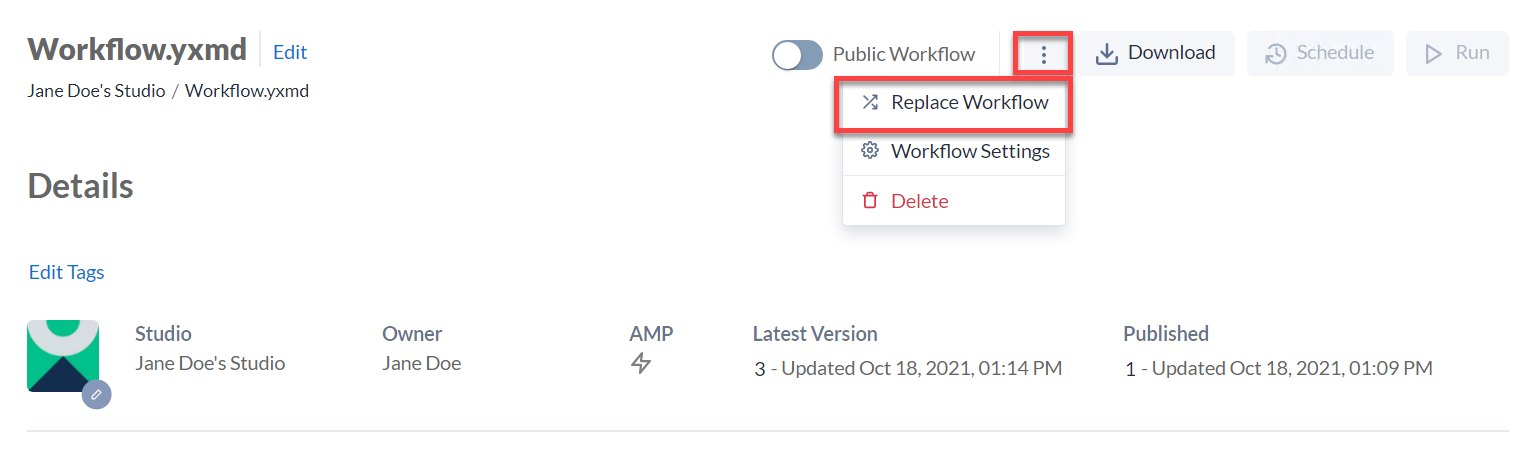Click the play triangle icon for Run
Screen dimensions: 1520x458
(1433, 54)
